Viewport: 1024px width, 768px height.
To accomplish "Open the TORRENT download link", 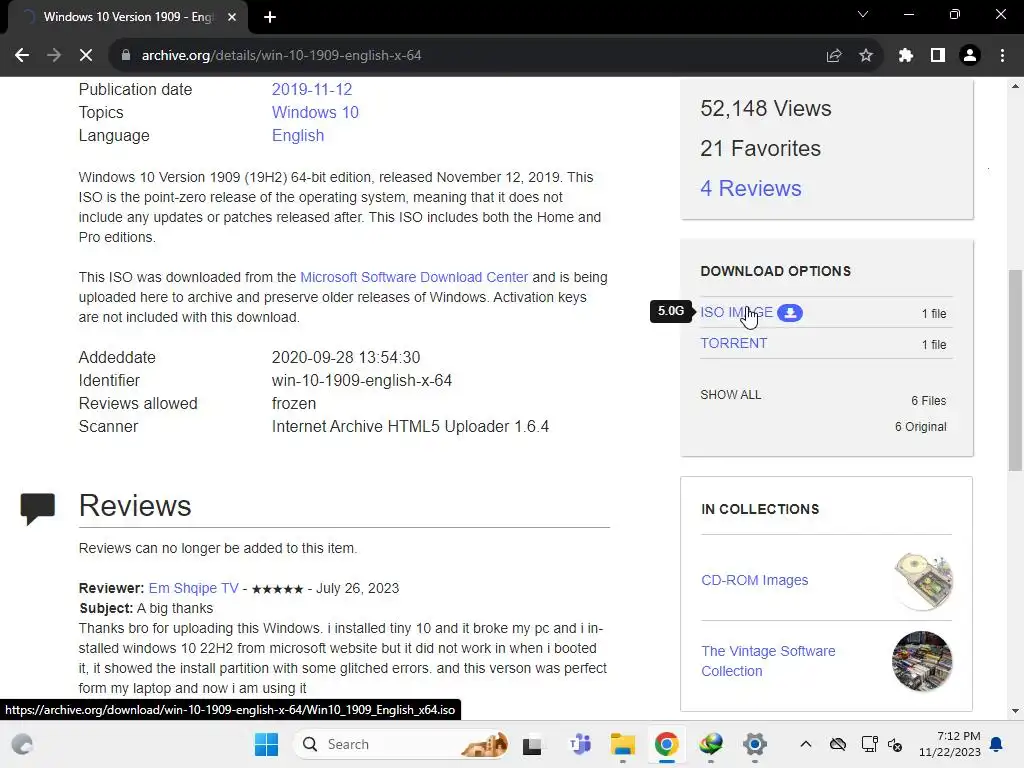I will click(x=733, y=344).
